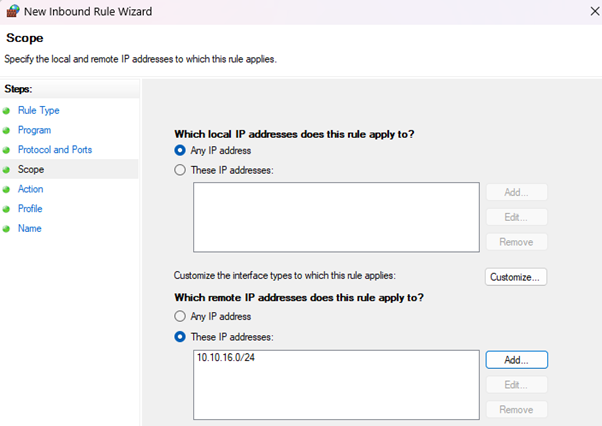Open the Name step
602x426 pixels.
[x=30, y=228]
